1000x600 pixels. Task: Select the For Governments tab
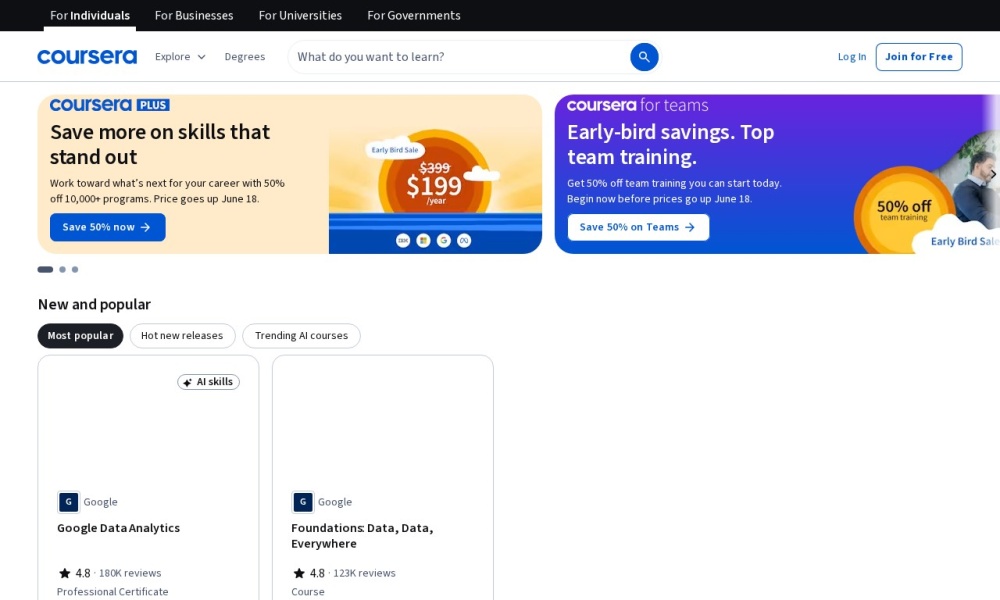click(x=414, y=15)
